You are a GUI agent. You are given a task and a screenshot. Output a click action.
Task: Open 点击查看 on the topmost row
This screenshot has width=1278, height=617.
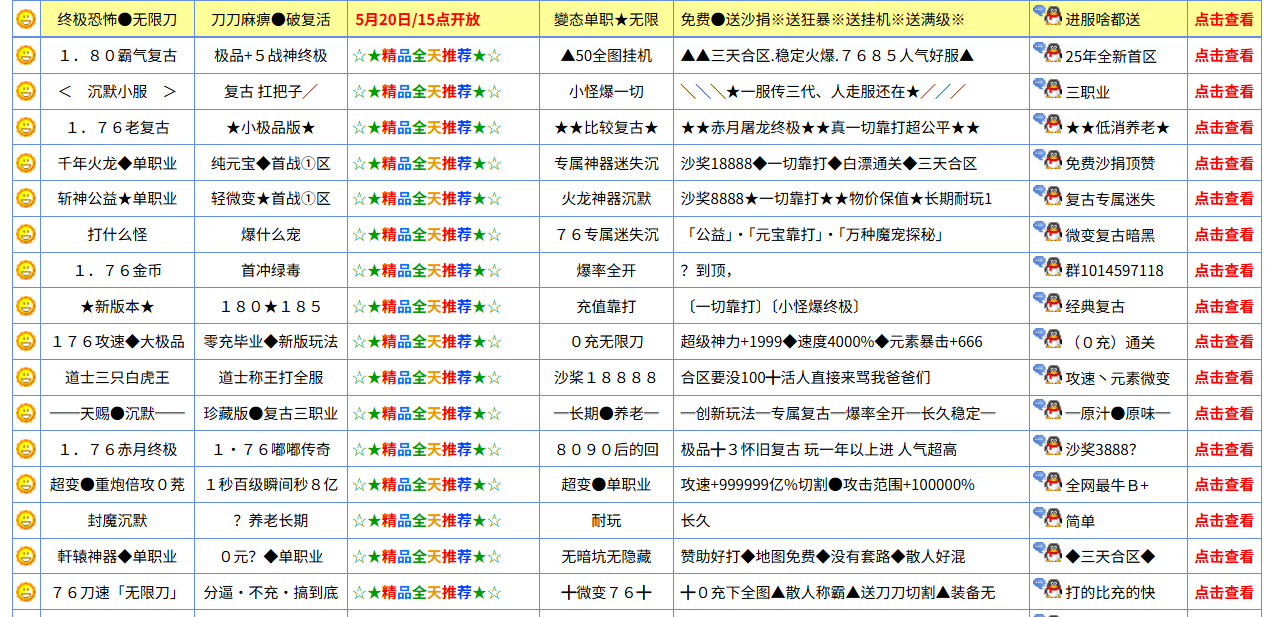click(1224, 16)
